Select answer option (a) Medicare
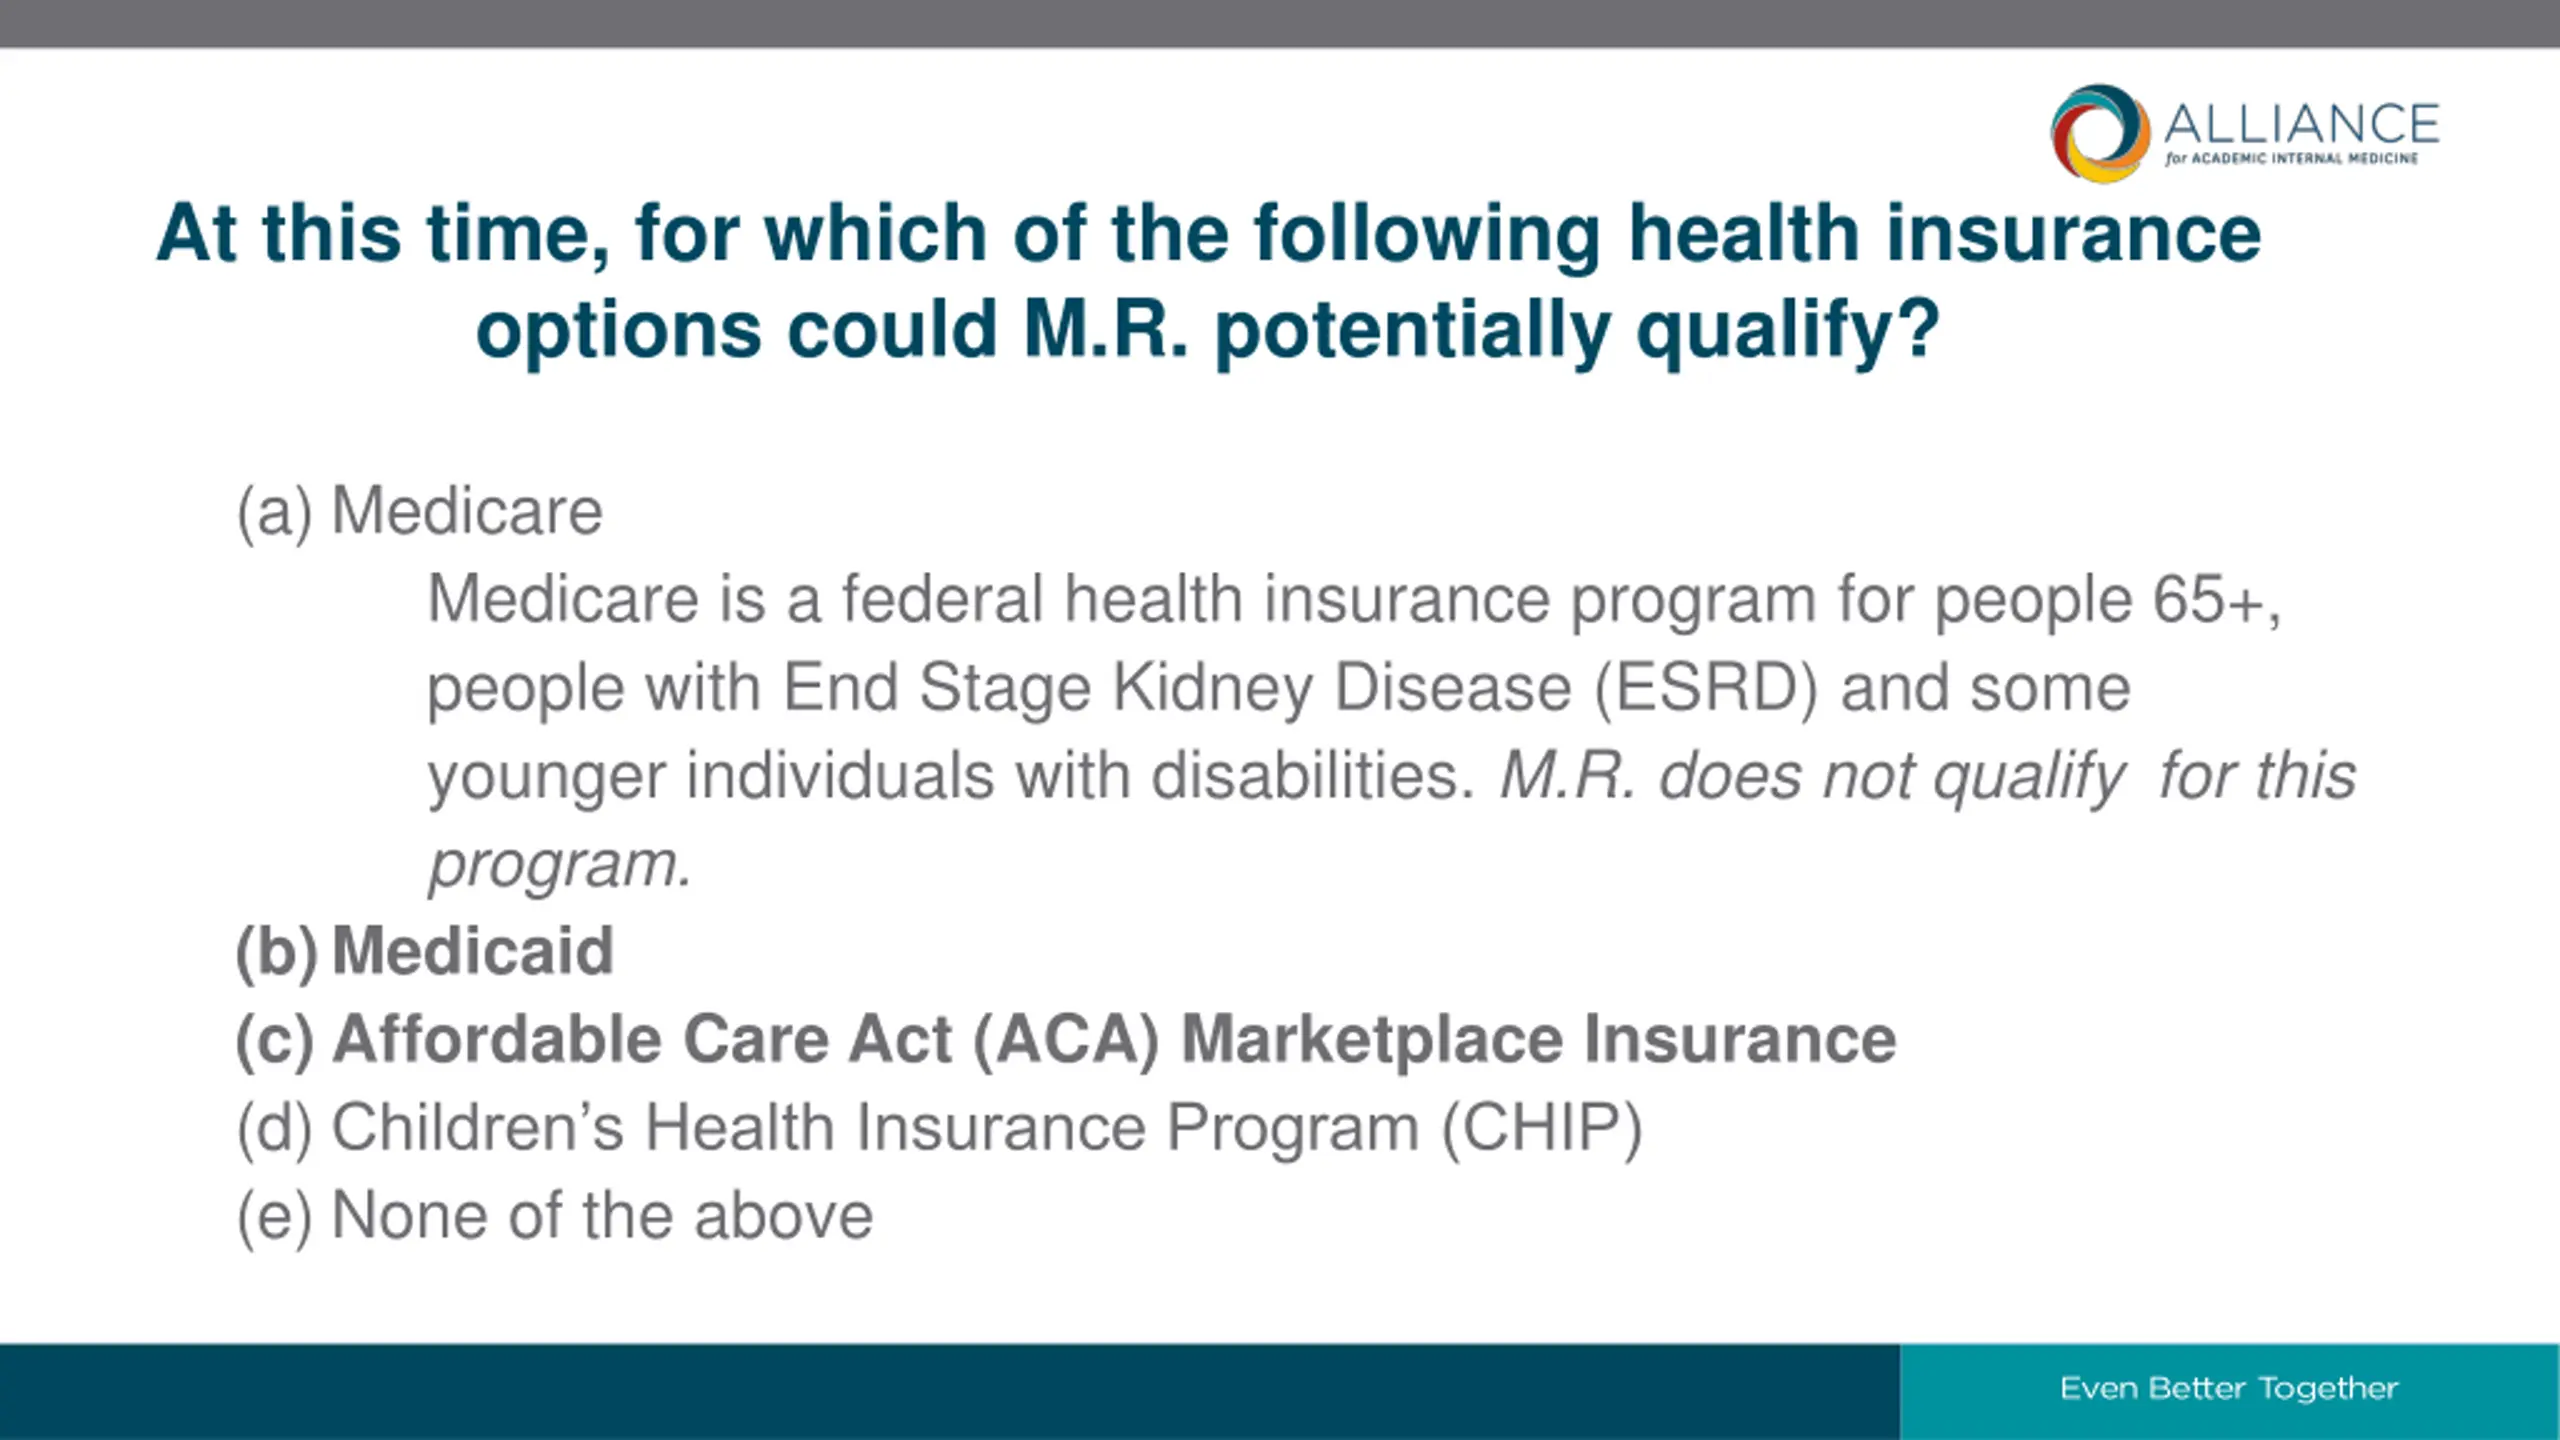 click(419, 511)
